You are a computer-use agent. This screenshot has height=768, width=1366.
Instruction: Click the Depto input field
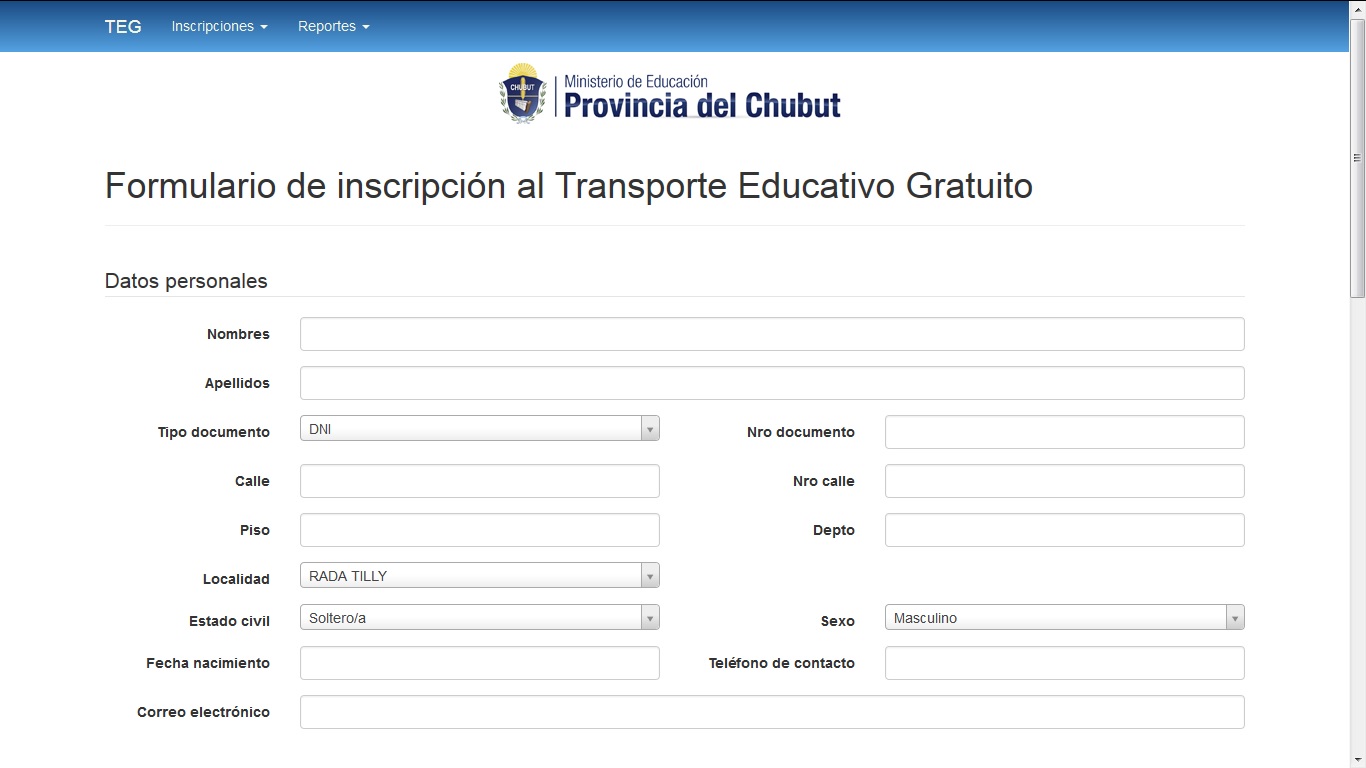1064,530
